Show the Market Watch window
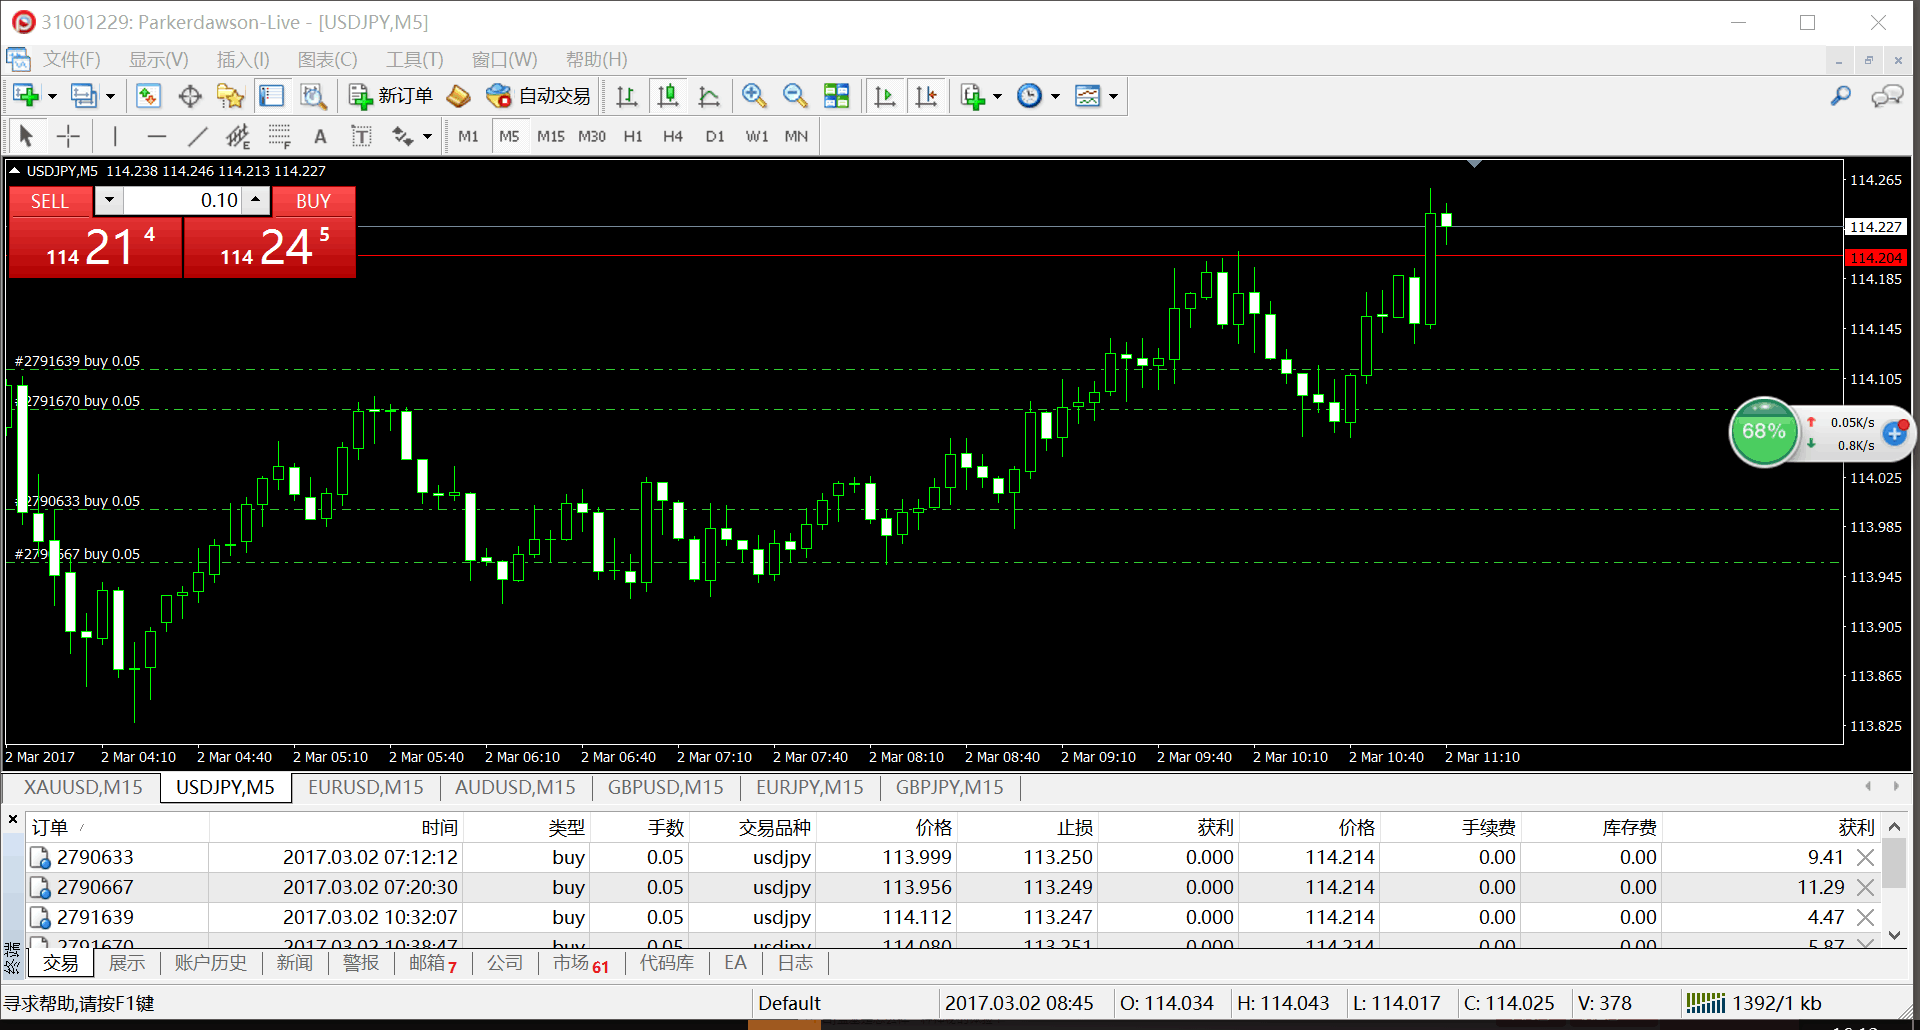 pyautogui.click(x=148, y=96)
